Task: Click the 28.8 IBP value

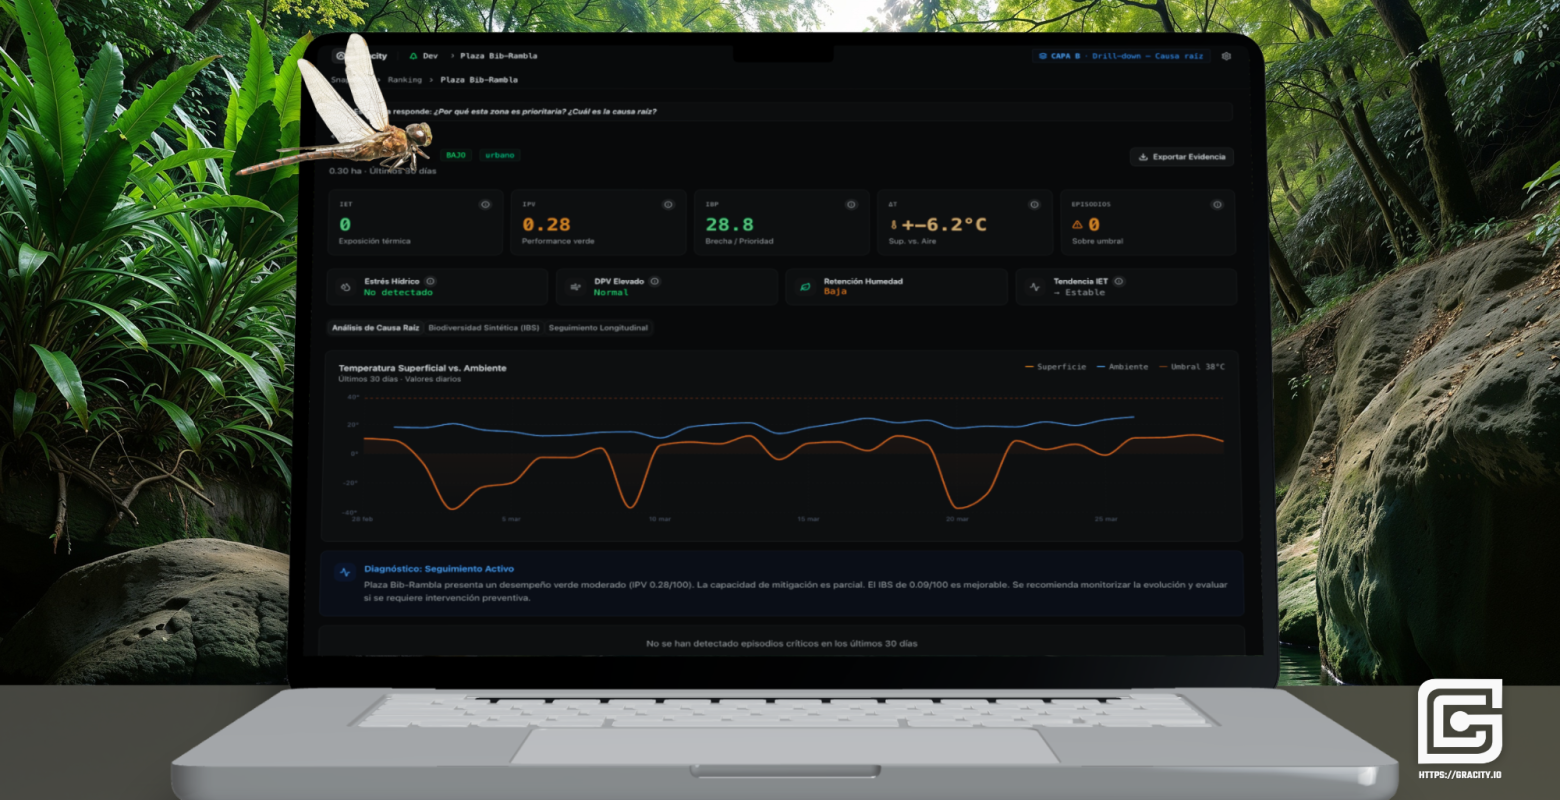Action: (x=729, y=225)
